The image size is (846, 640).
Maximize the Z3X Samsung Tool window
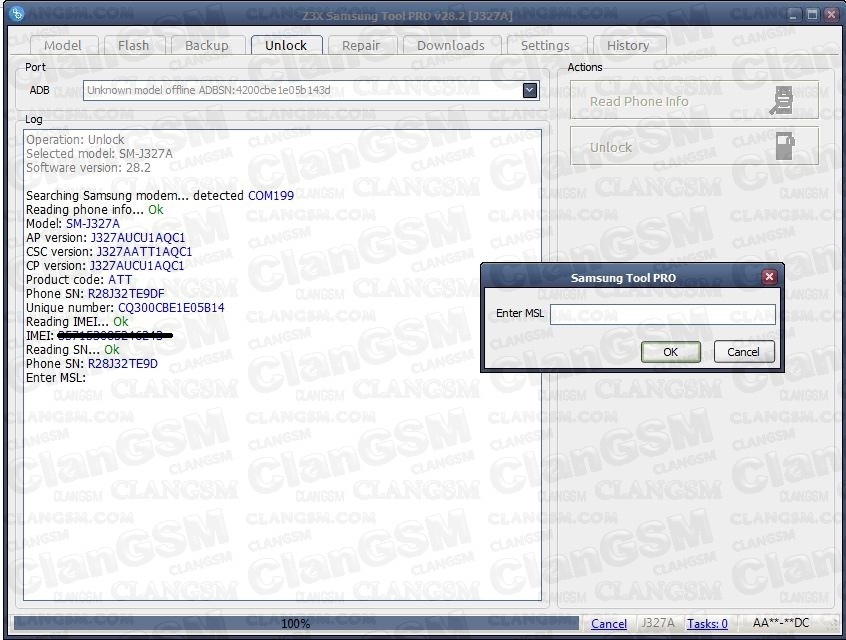[812, 15]
